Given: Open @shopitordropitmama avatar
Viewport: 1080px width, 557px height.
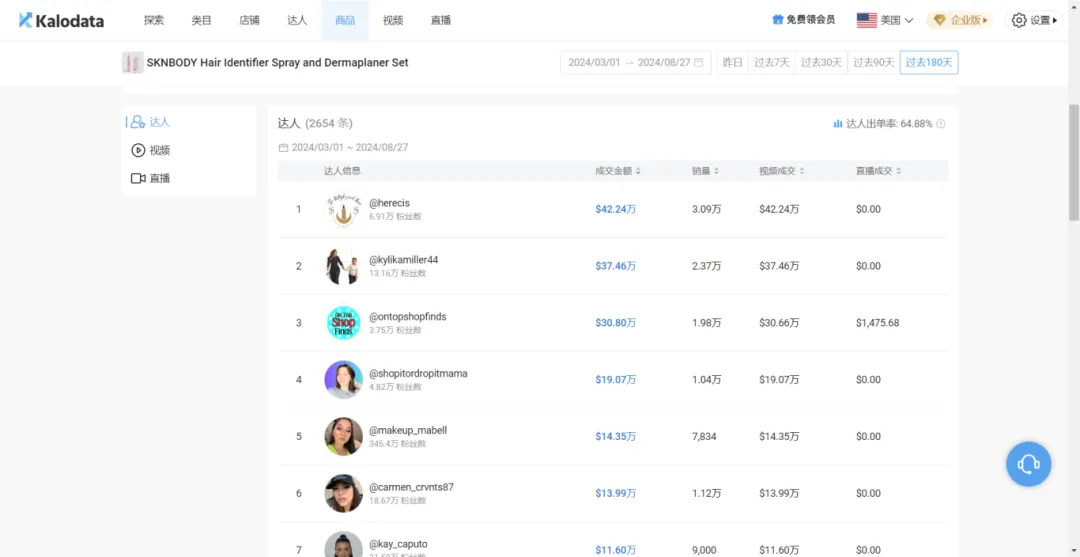Looking at the screenshot, I should click(343, 379).
